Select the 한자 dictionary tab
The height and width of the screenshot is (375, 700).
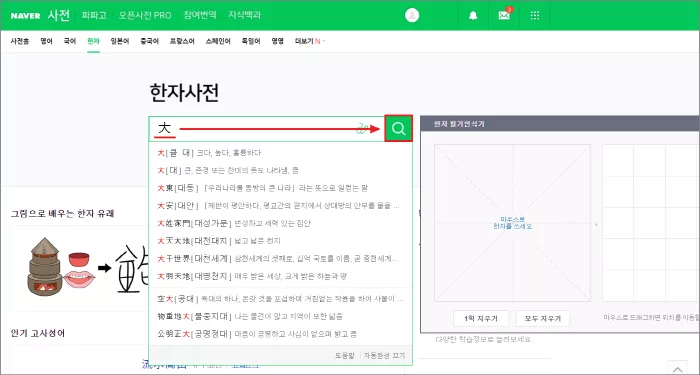click(93, 42)
